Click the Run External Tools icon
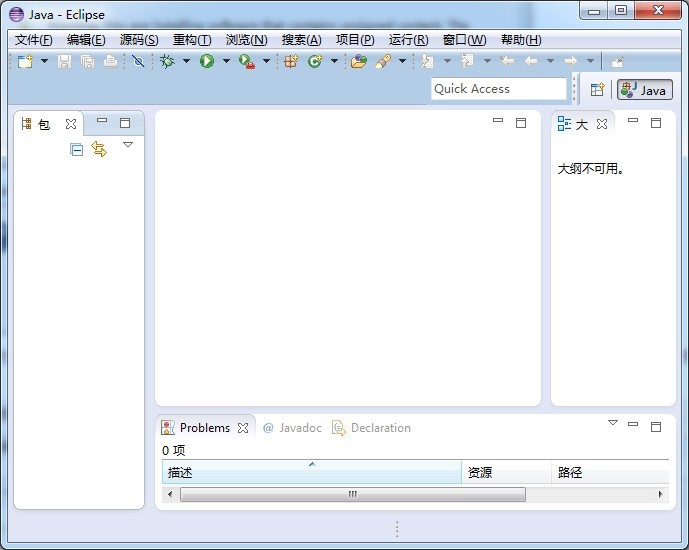The height and width of the screenshot is (550, 689). click(x=247, y=61)
